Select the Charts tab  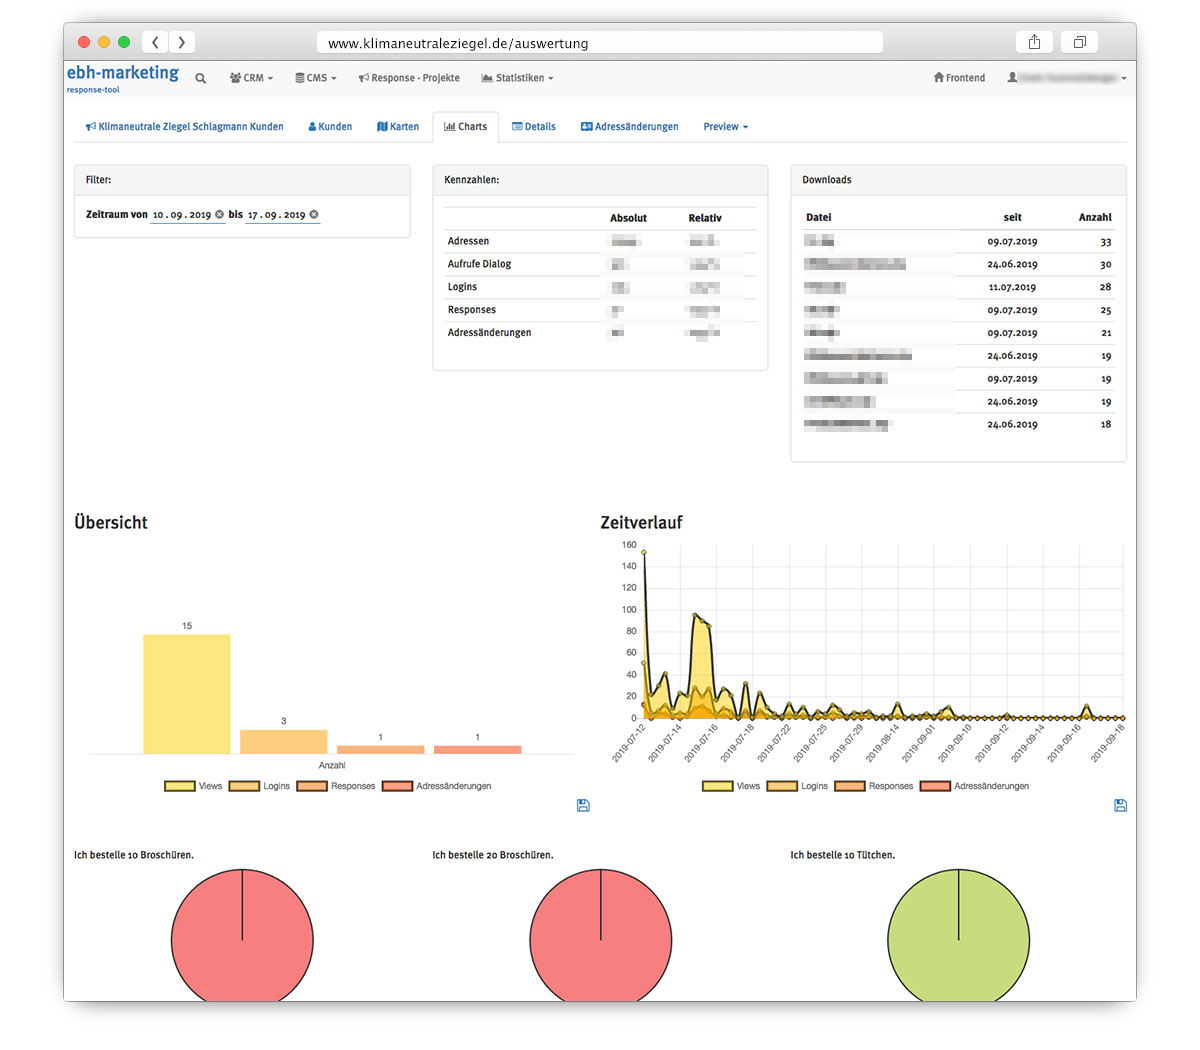coord(466,127)
